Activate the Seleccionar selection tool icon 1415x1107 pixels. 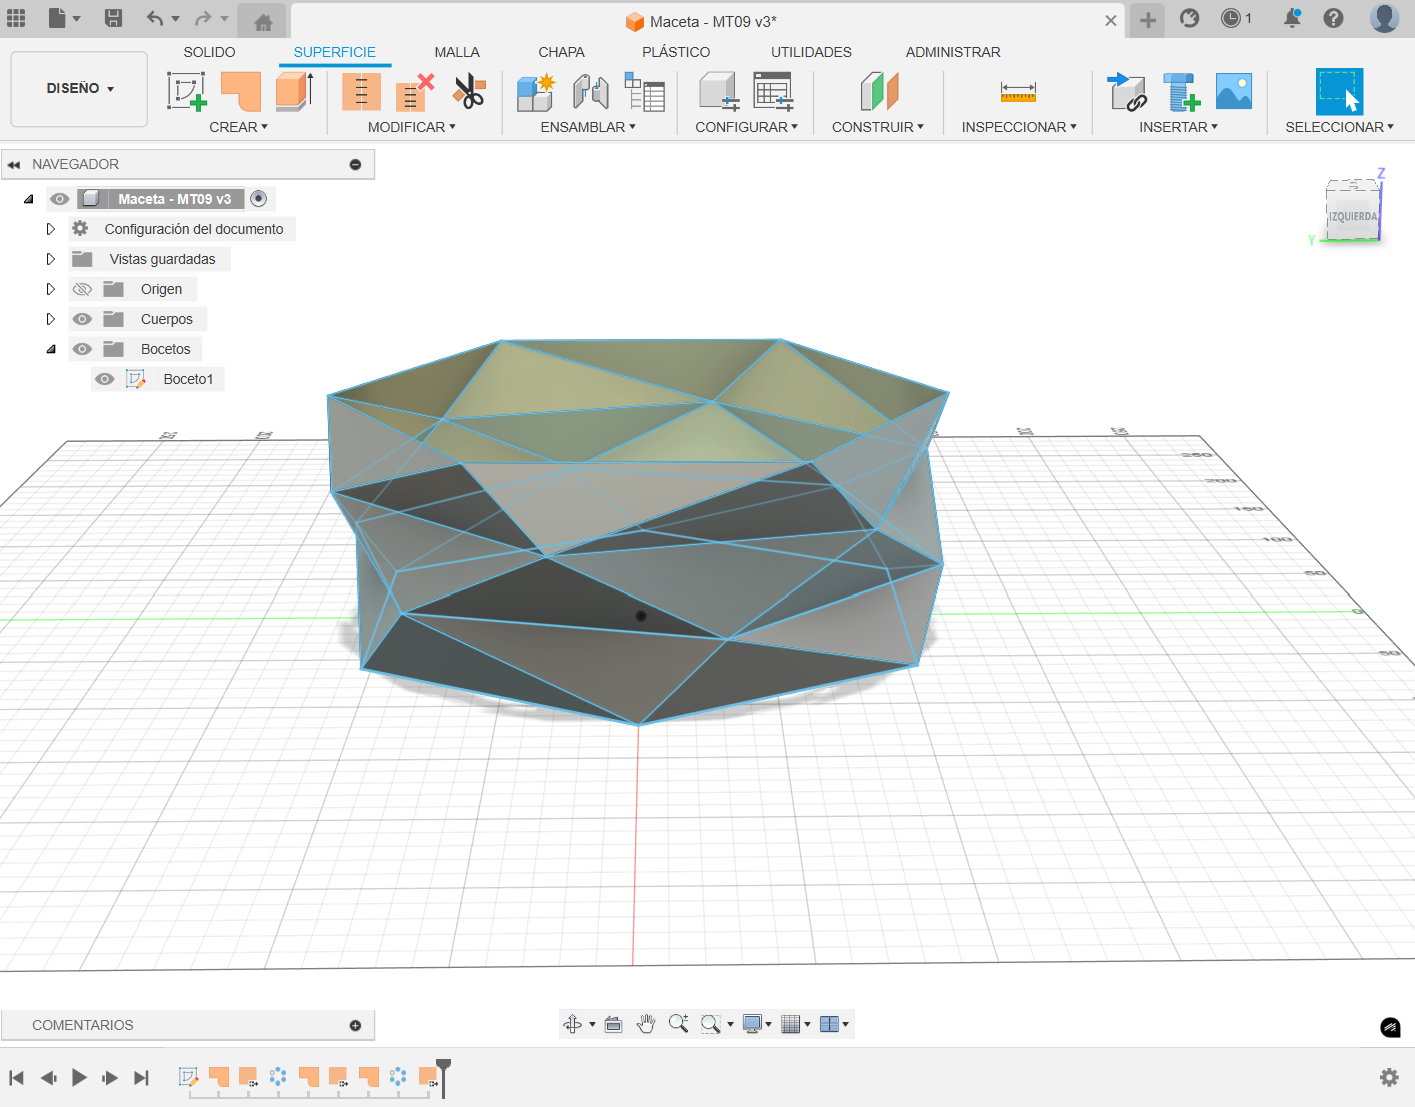pos(1339,91)
